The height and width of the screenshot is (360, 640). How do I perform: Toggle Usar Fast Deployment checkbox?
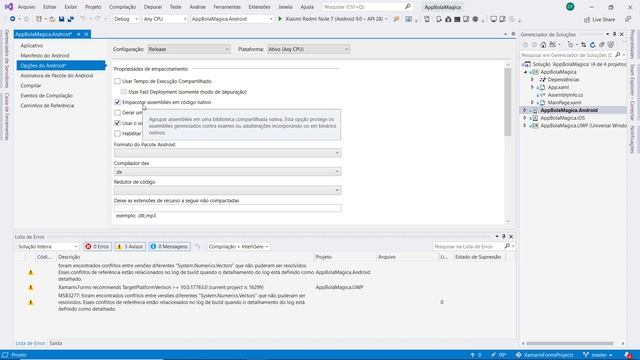[124, 92]
